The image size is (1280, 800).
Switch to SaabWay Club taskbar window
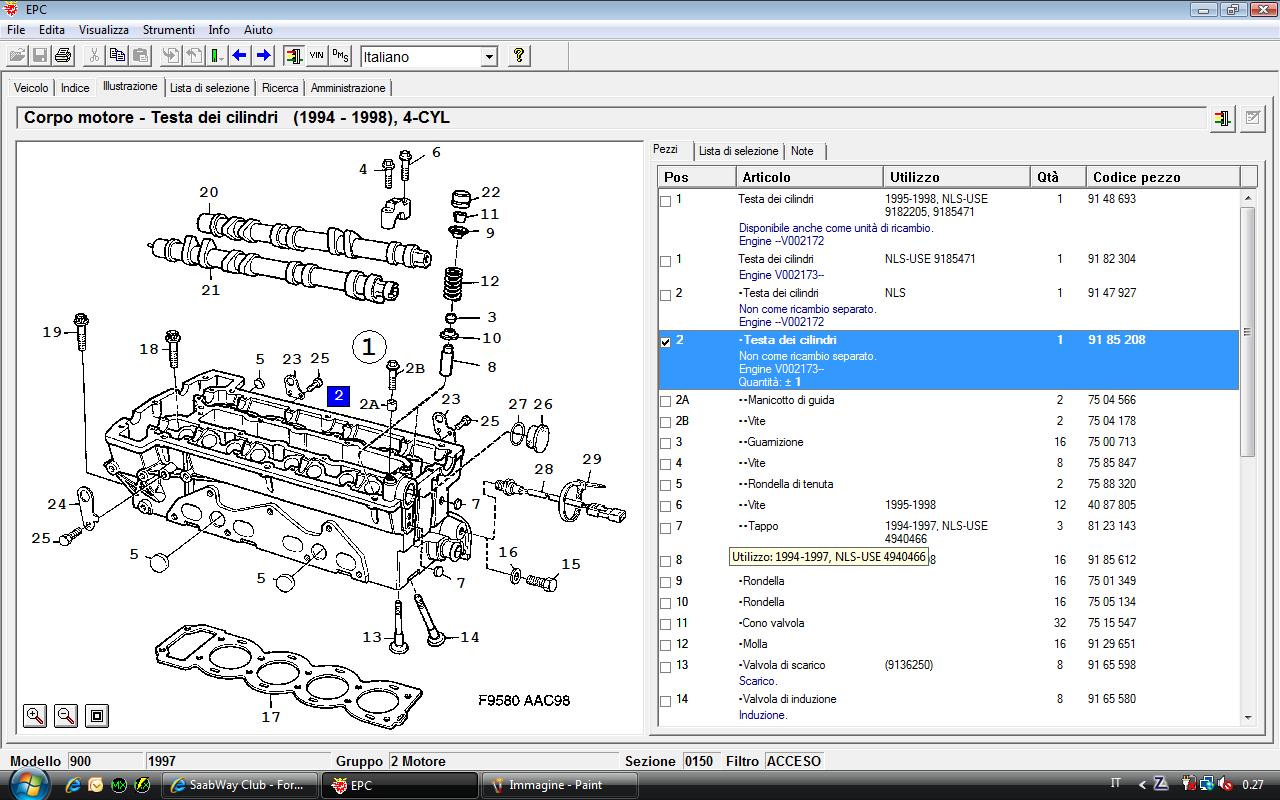(240, 785)
